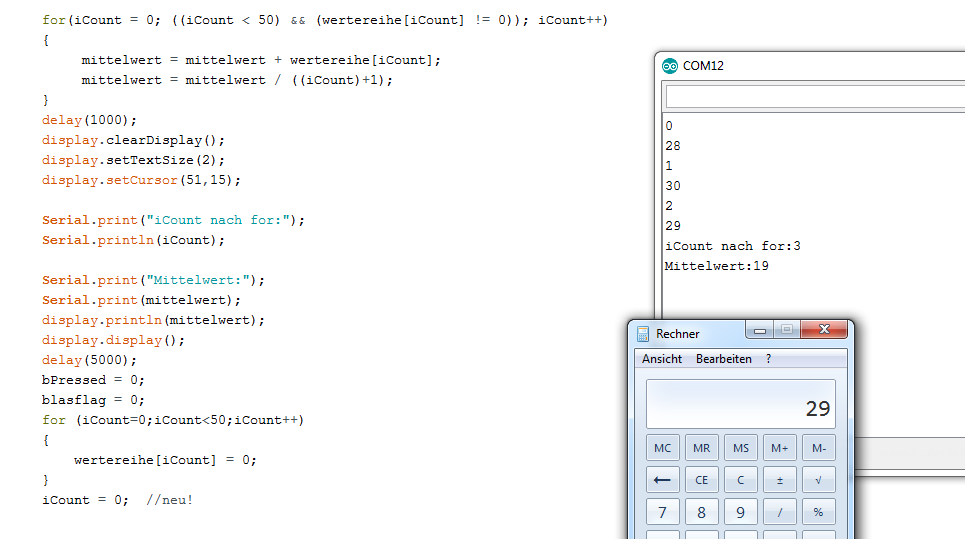Image resolution: width=965 pixels, height=539 pixels.
Task: Click the calculator display showing 29
Action: 741,404
